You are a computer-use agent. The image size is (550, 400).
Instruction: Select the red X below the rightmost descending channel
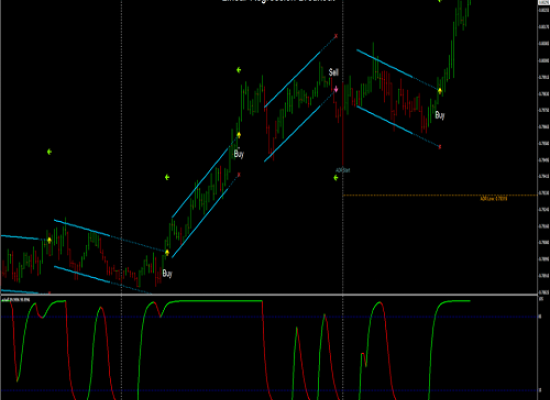point(440,147)
